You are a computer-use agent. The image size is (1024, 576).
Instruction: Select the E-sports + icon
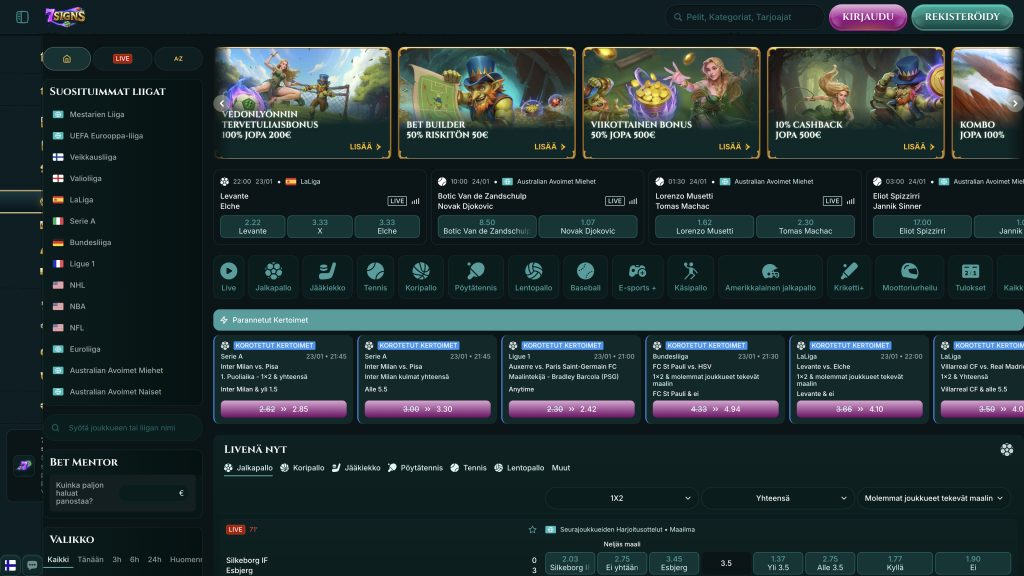click(637, 276)
